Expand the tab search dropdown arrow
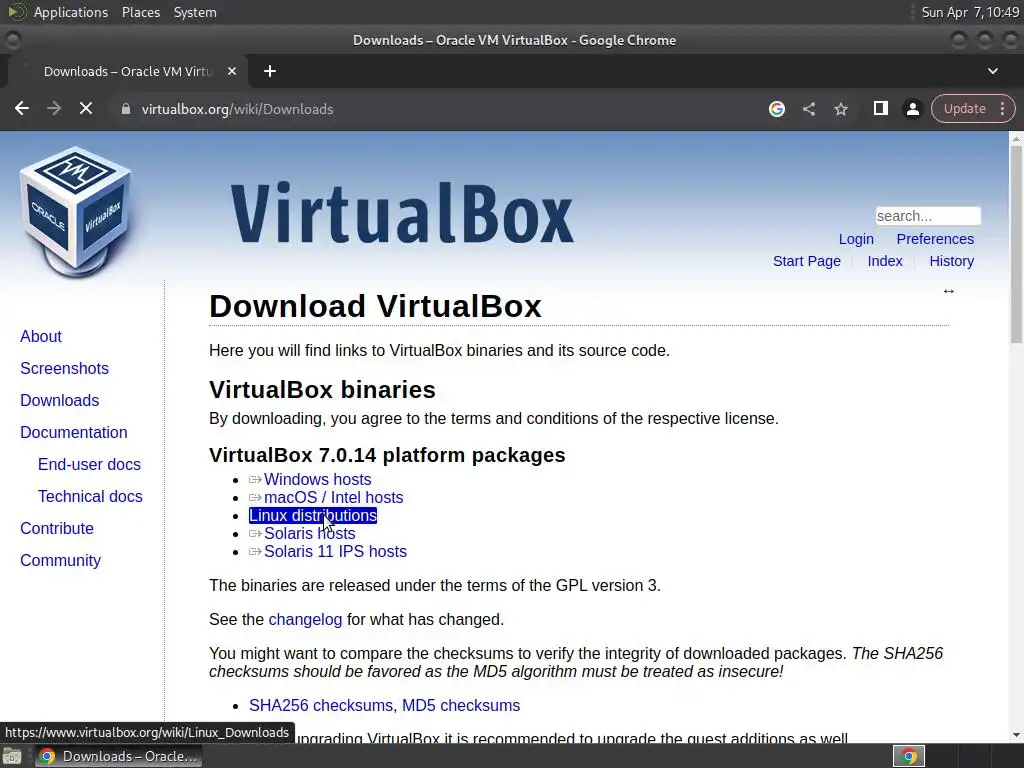 (x=993, y=71)
